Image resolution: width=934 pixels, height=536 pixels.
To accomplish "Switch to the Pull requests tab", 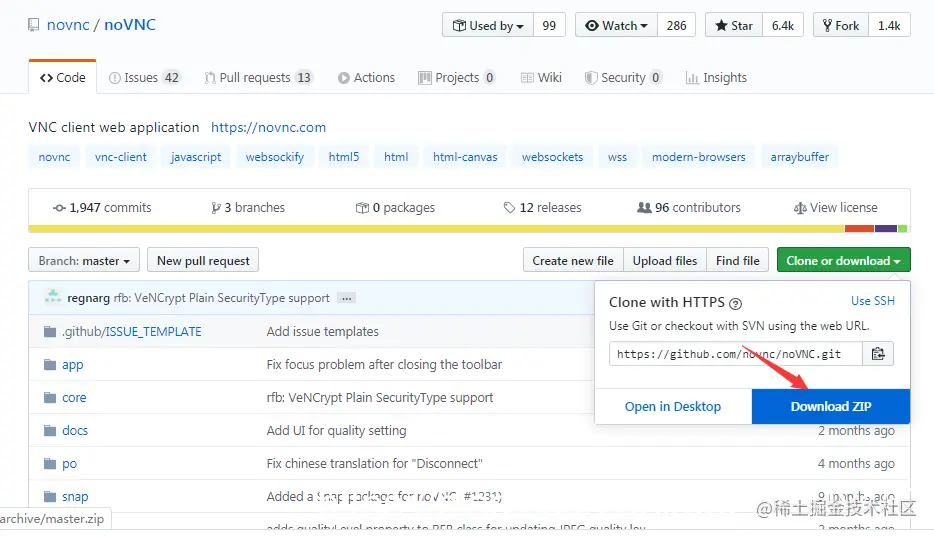I will (258, 77).
